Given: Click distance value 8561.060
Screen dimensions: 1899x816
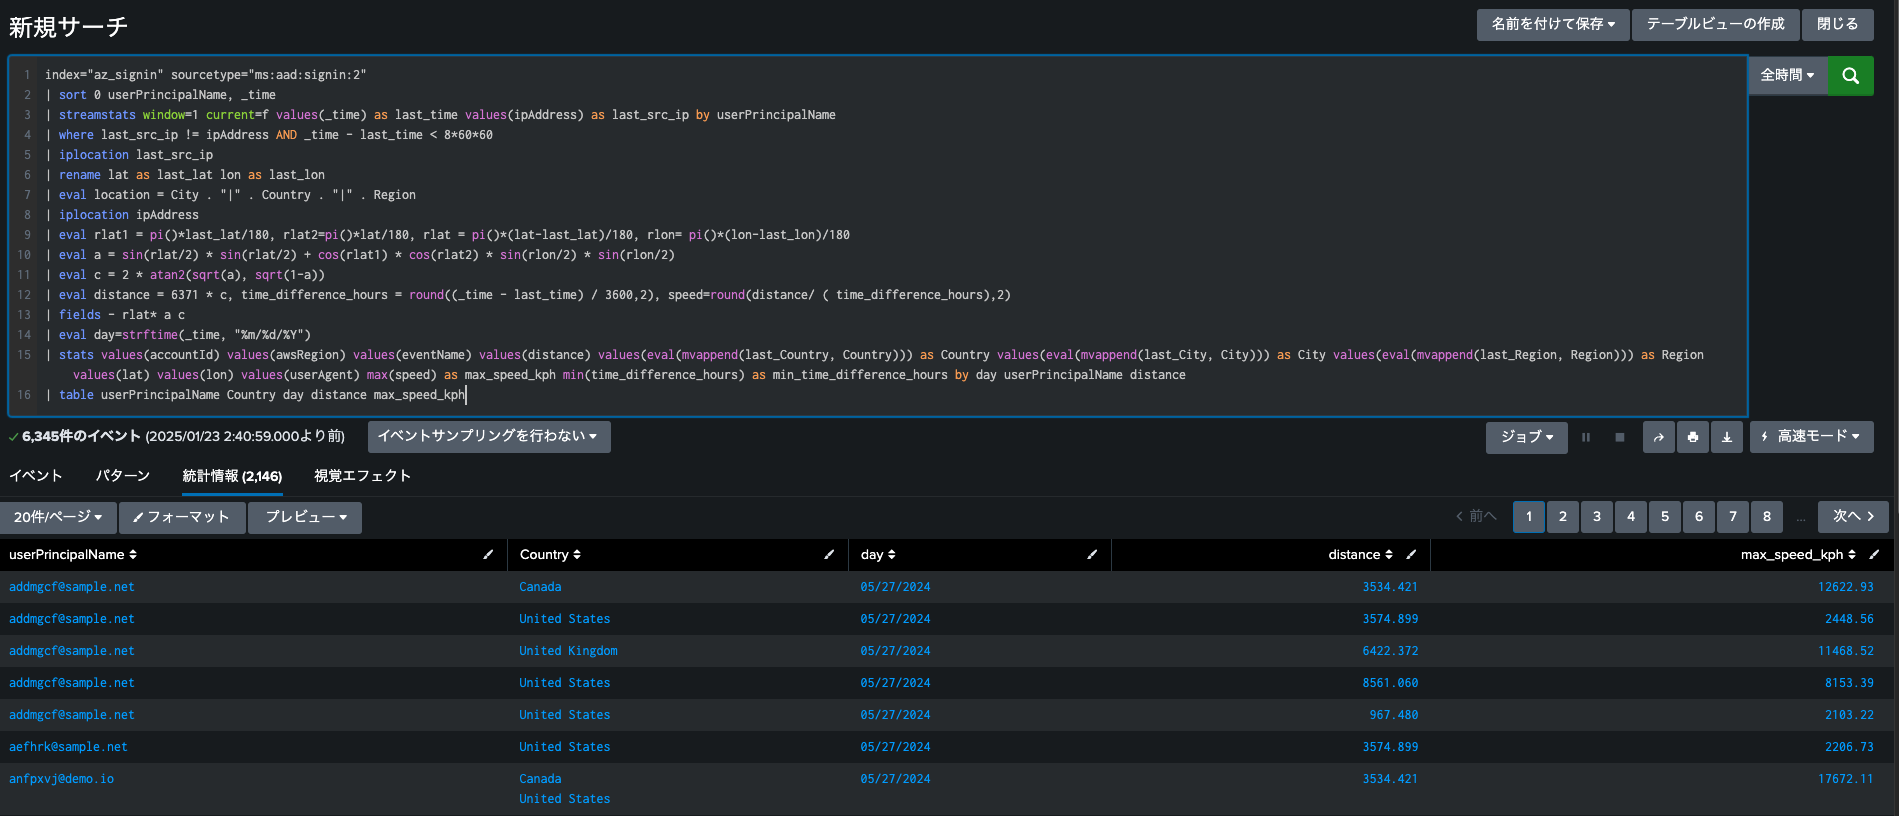Looking at the screenshot, I should tap(1390, 683).
